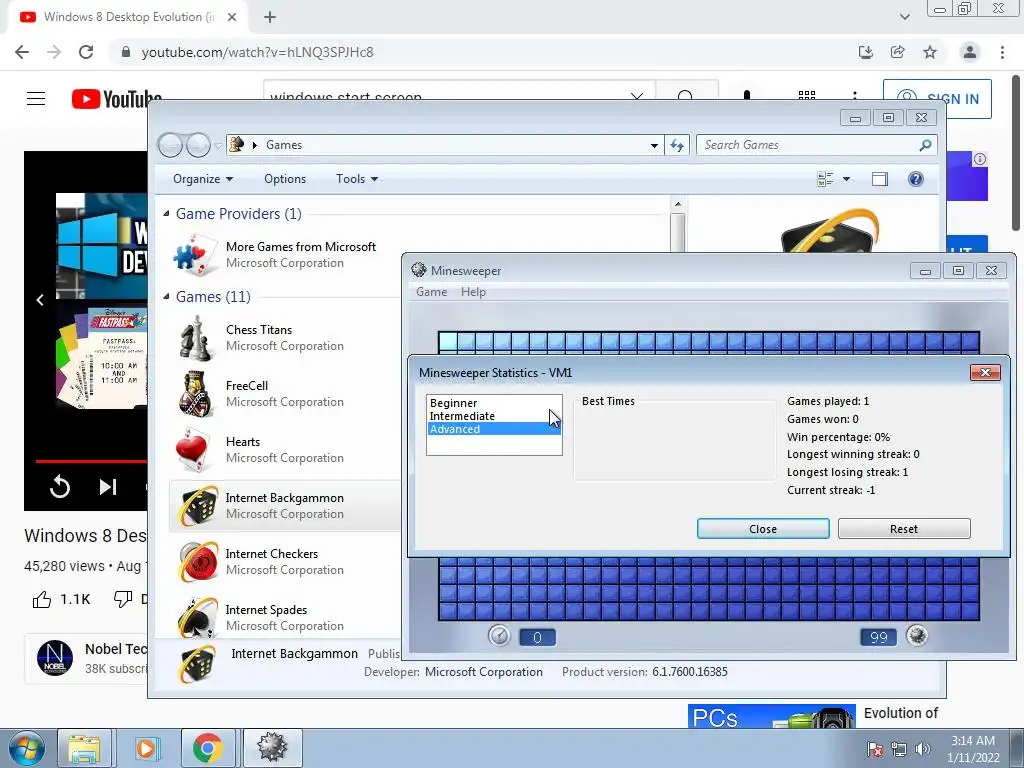Click the Back button in Games window
Screen dimensions: 1024x768
click(x=170, y=144)
